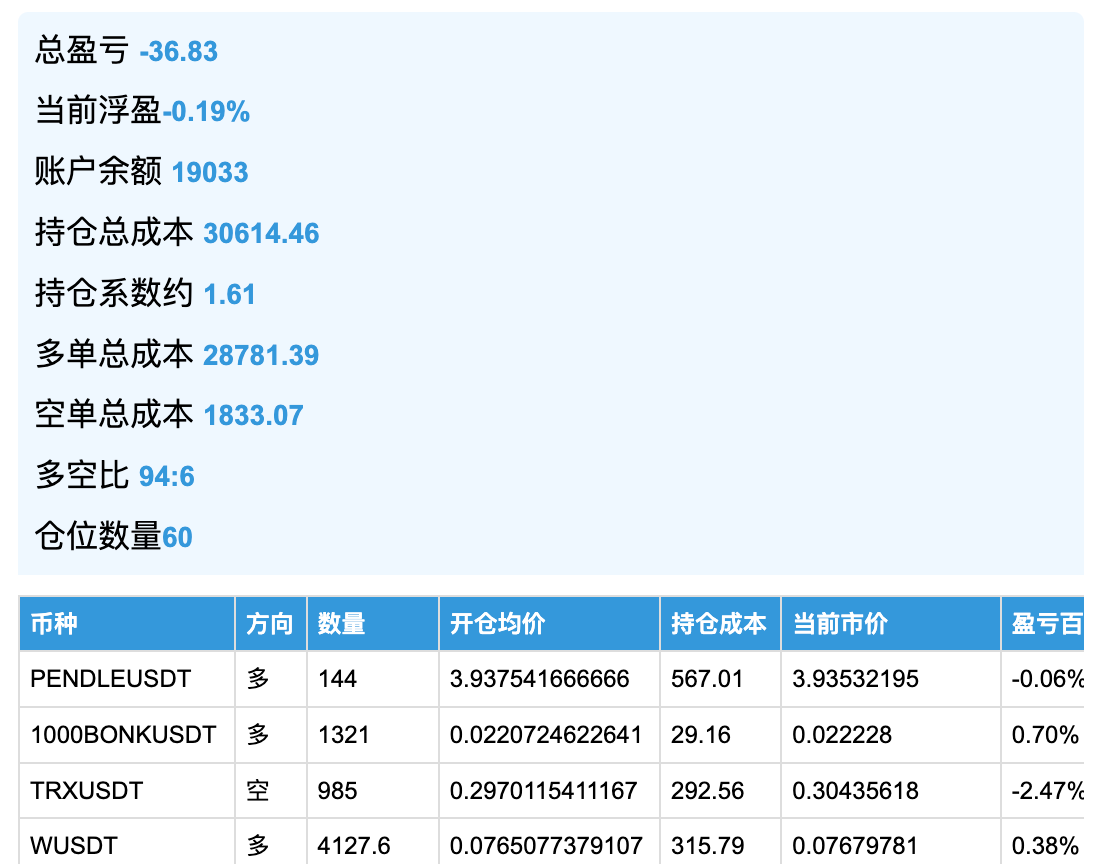Click the 账户余额 label

99,172
